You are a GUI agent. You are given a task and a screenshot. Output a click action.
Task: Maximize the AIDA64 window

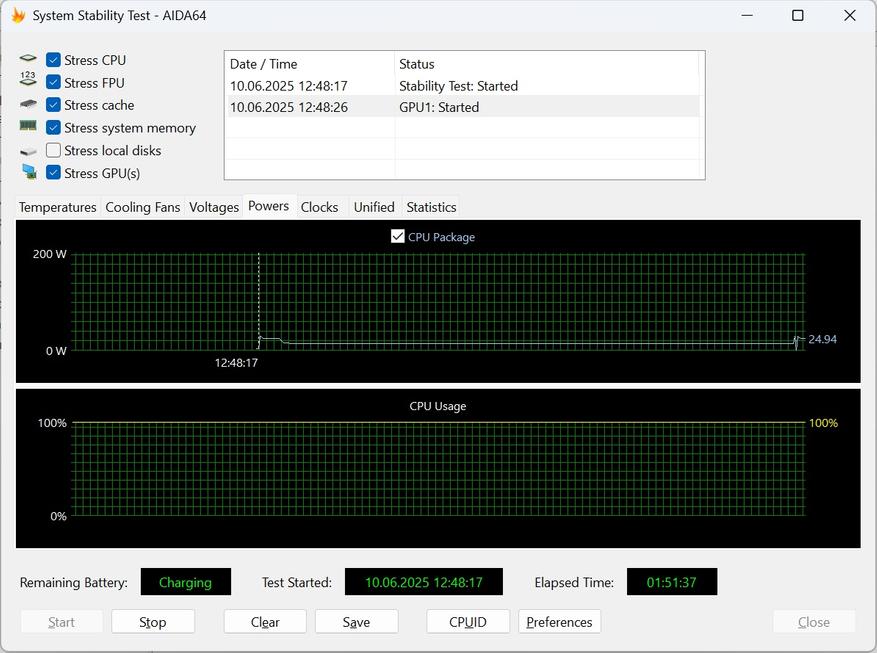(x=798, y=16)
